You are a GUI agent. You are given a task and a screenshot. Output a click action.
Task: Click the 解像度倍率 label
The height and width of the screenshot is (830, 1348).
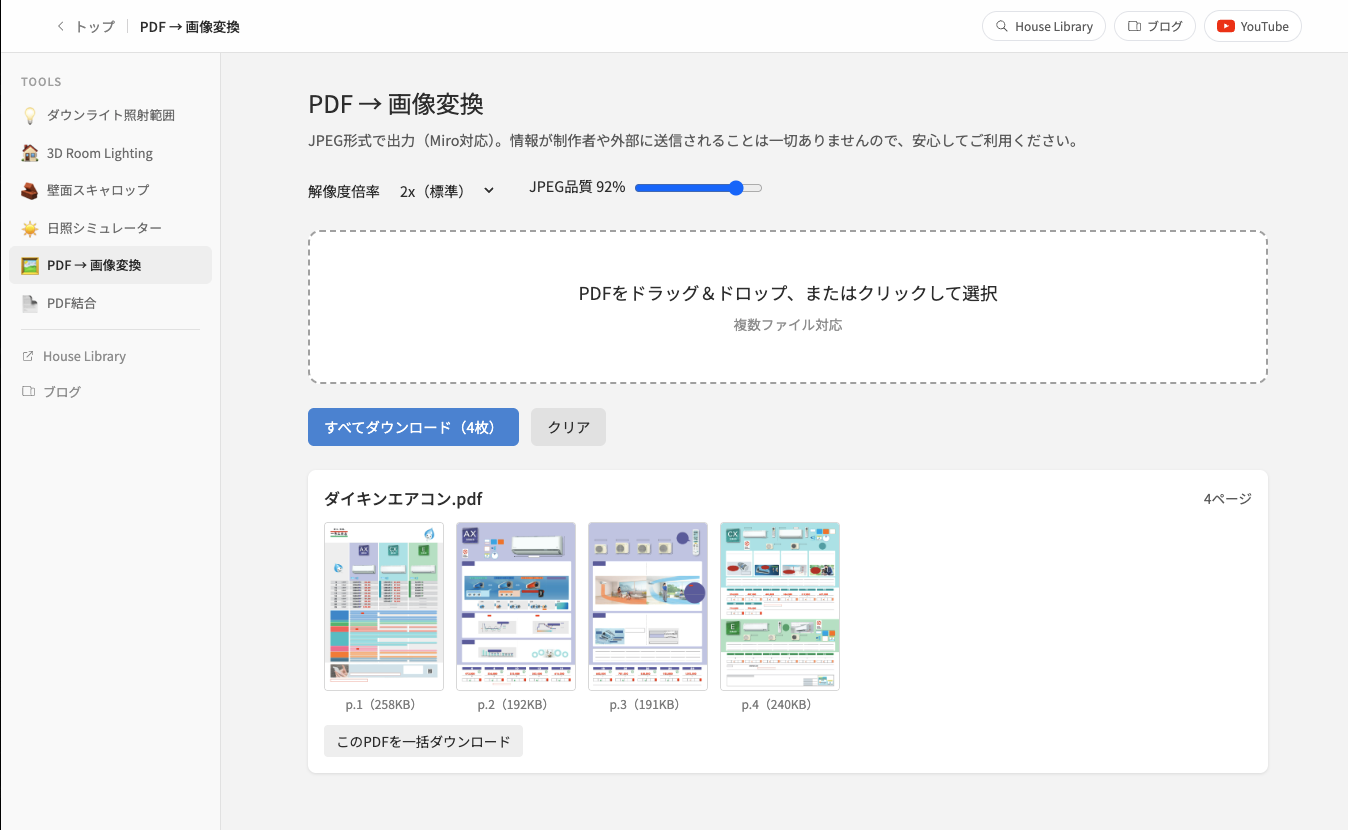[x=344, y=191]
